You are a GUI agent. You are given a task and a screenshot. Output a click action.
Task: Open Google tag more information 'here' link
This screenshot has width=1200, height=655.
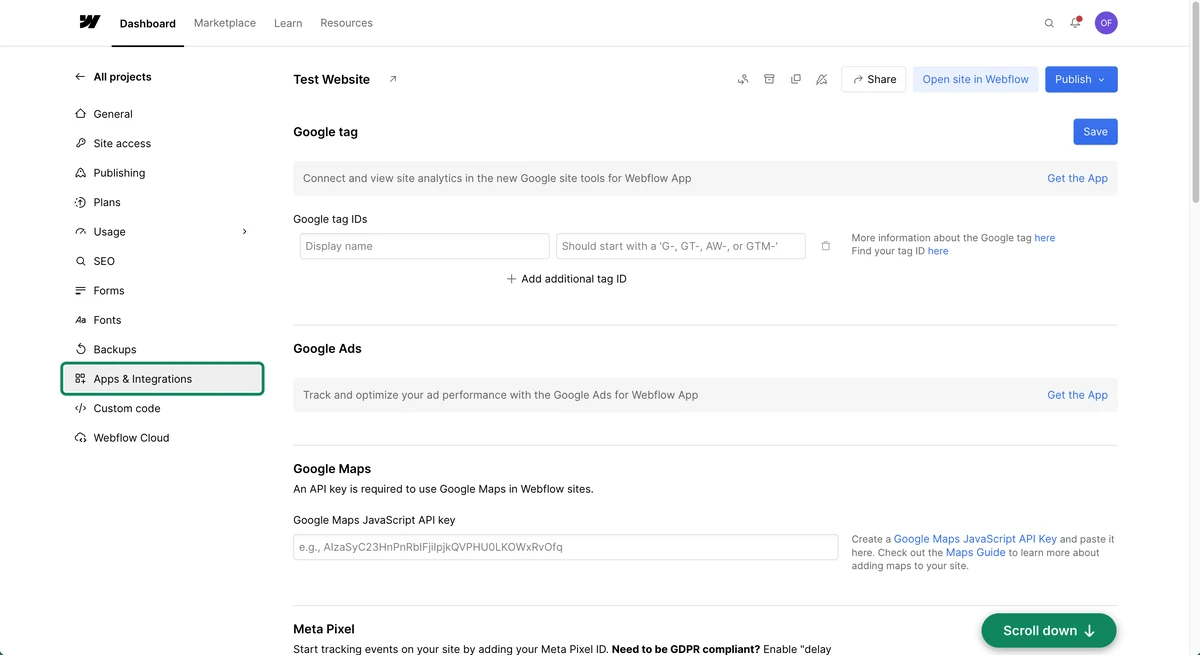[1044, 238]
